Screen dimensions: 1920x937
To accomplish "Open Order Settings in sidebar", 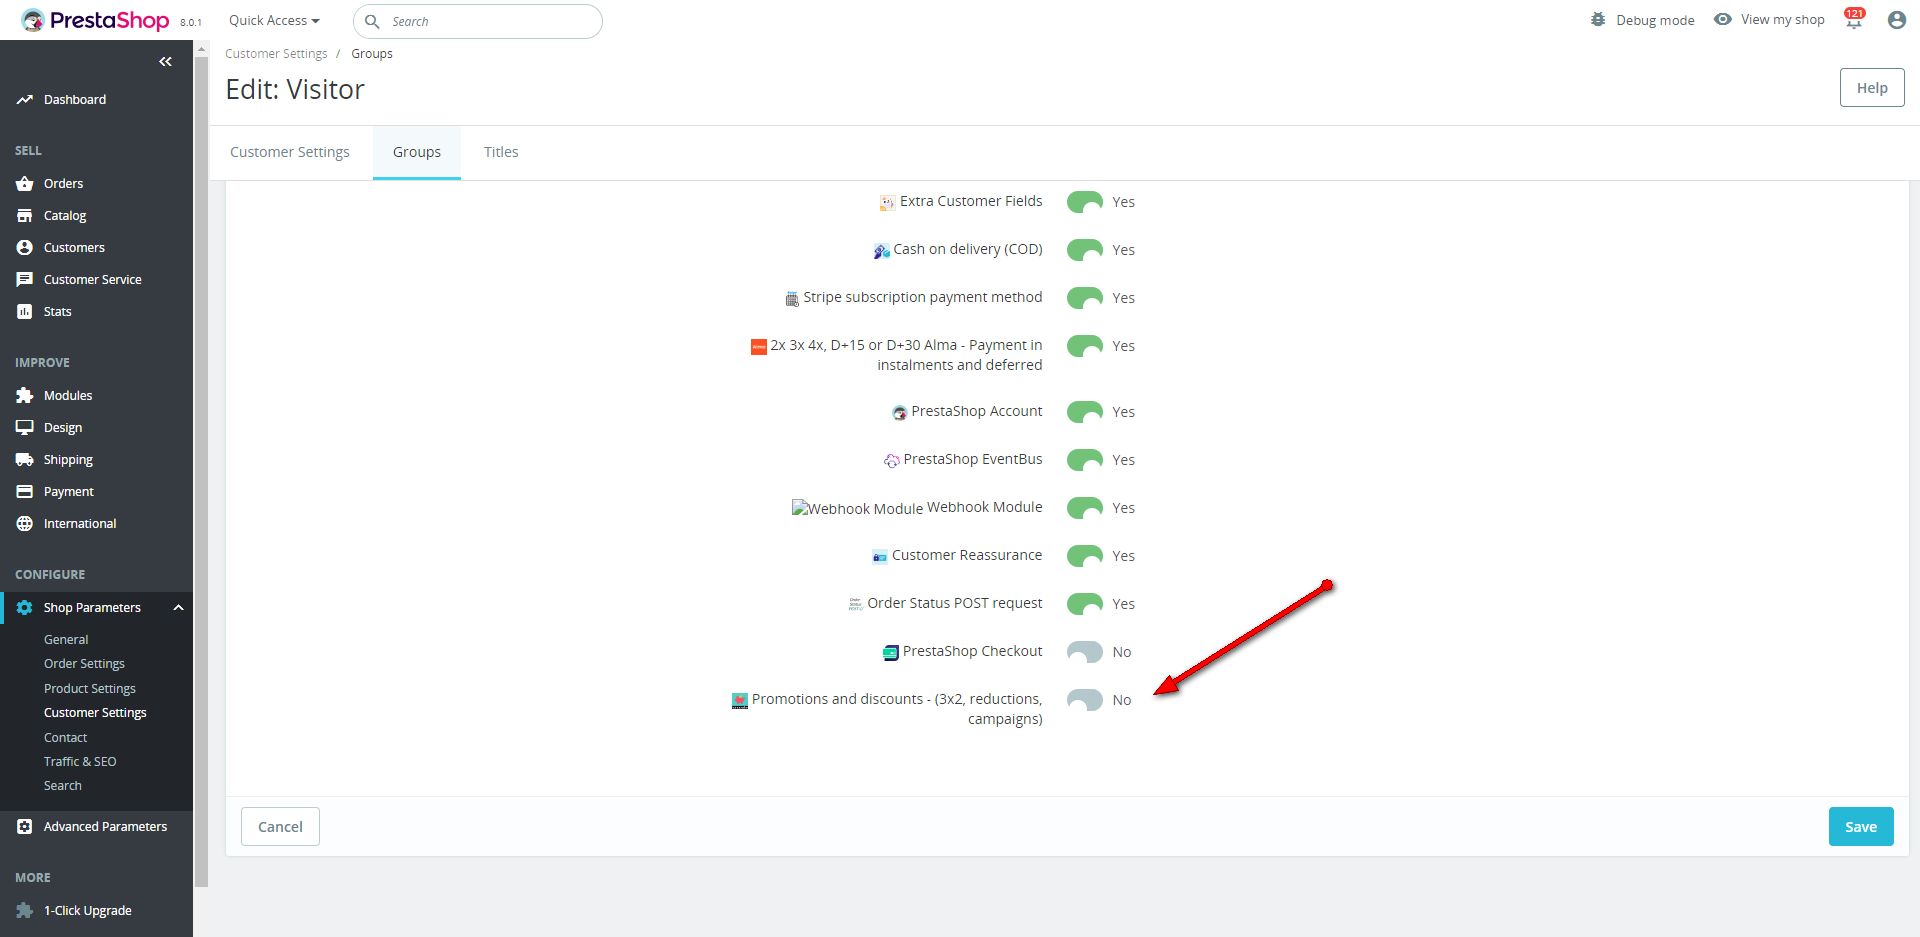I will coord(84,664).
